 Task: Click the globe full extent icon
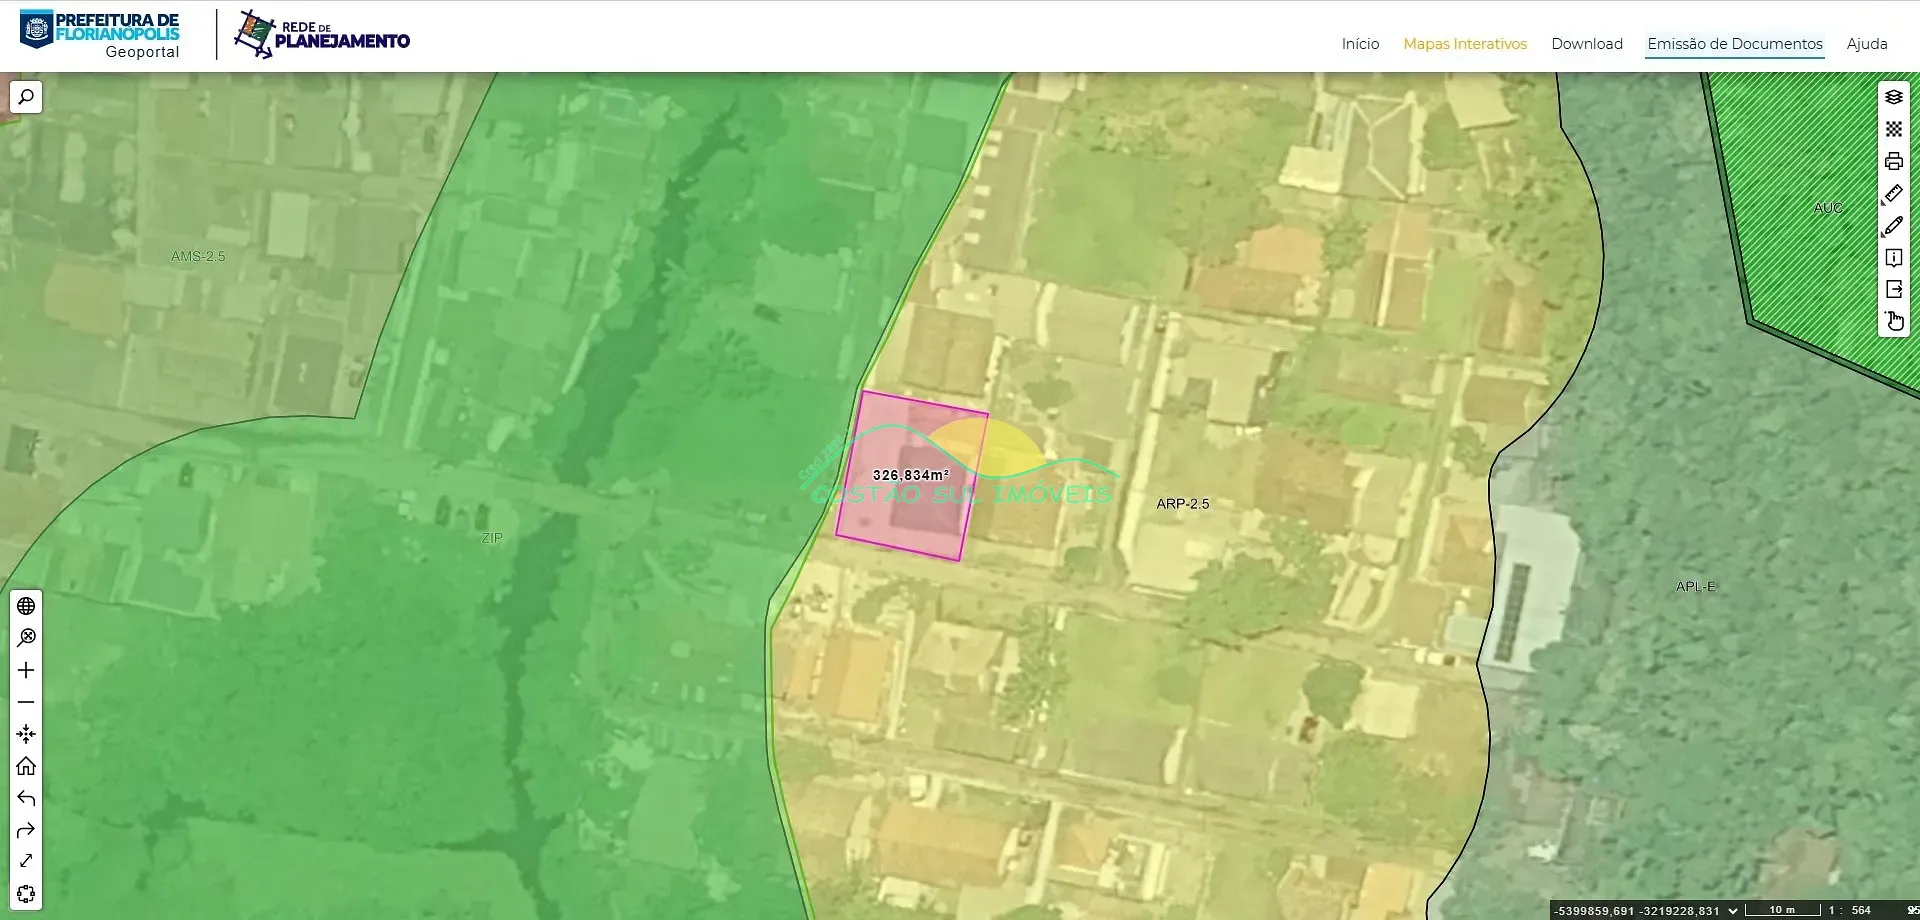[26, 606]
